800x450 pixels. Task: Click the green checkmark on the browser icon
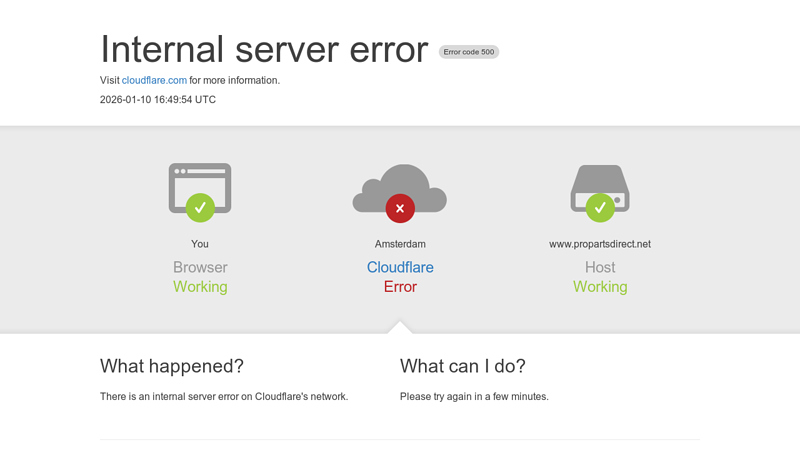click(x=200, y=208)
